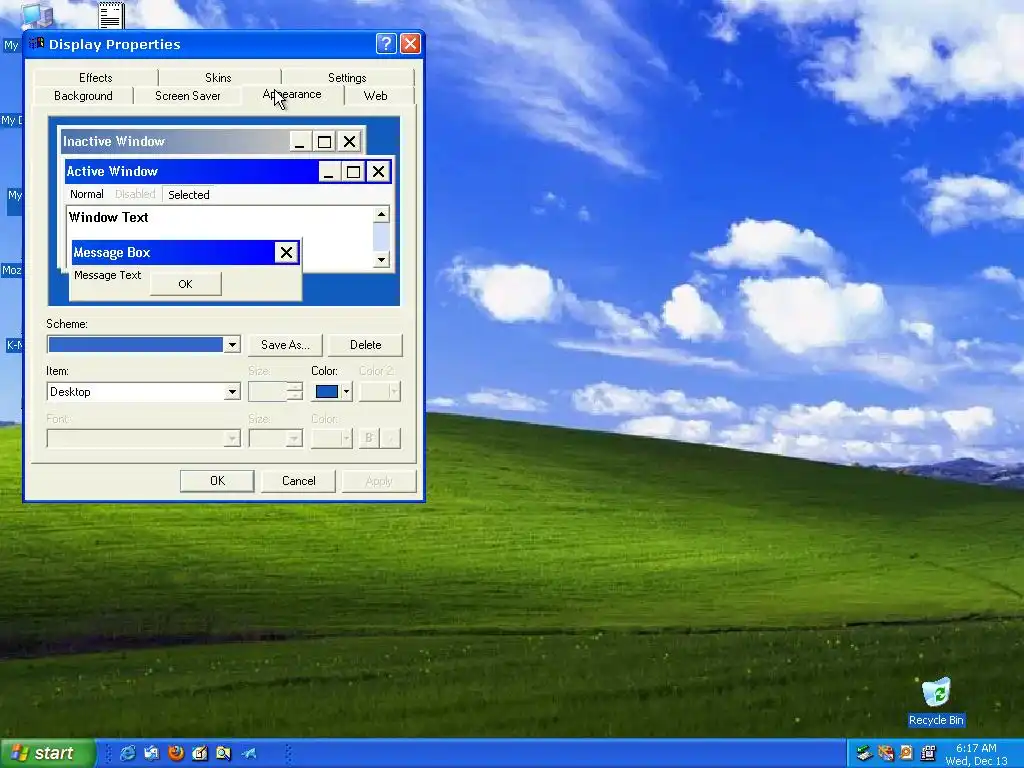Click Disabled menu item in preview

[135, 194]
